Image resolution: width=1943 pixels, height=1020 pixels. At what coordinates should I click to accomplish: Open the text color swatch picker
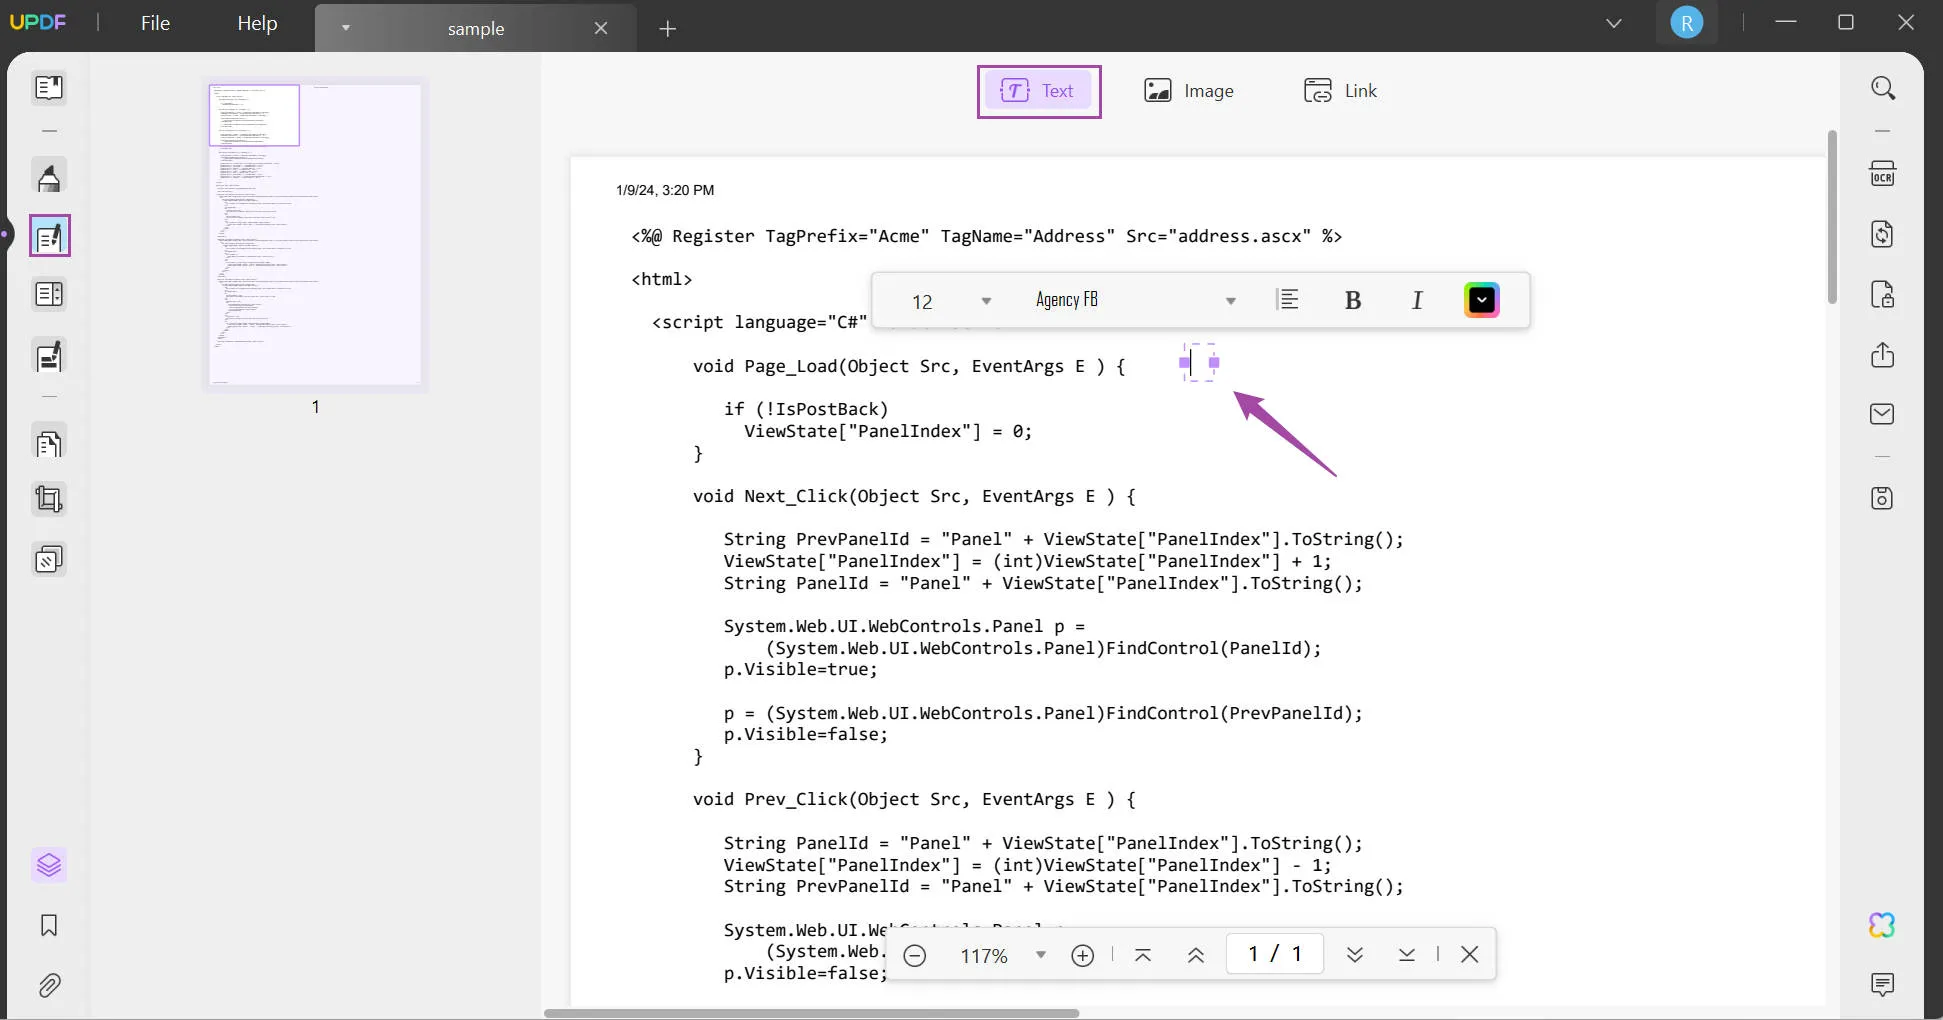pyautogui.click(x=1481, y=300)
